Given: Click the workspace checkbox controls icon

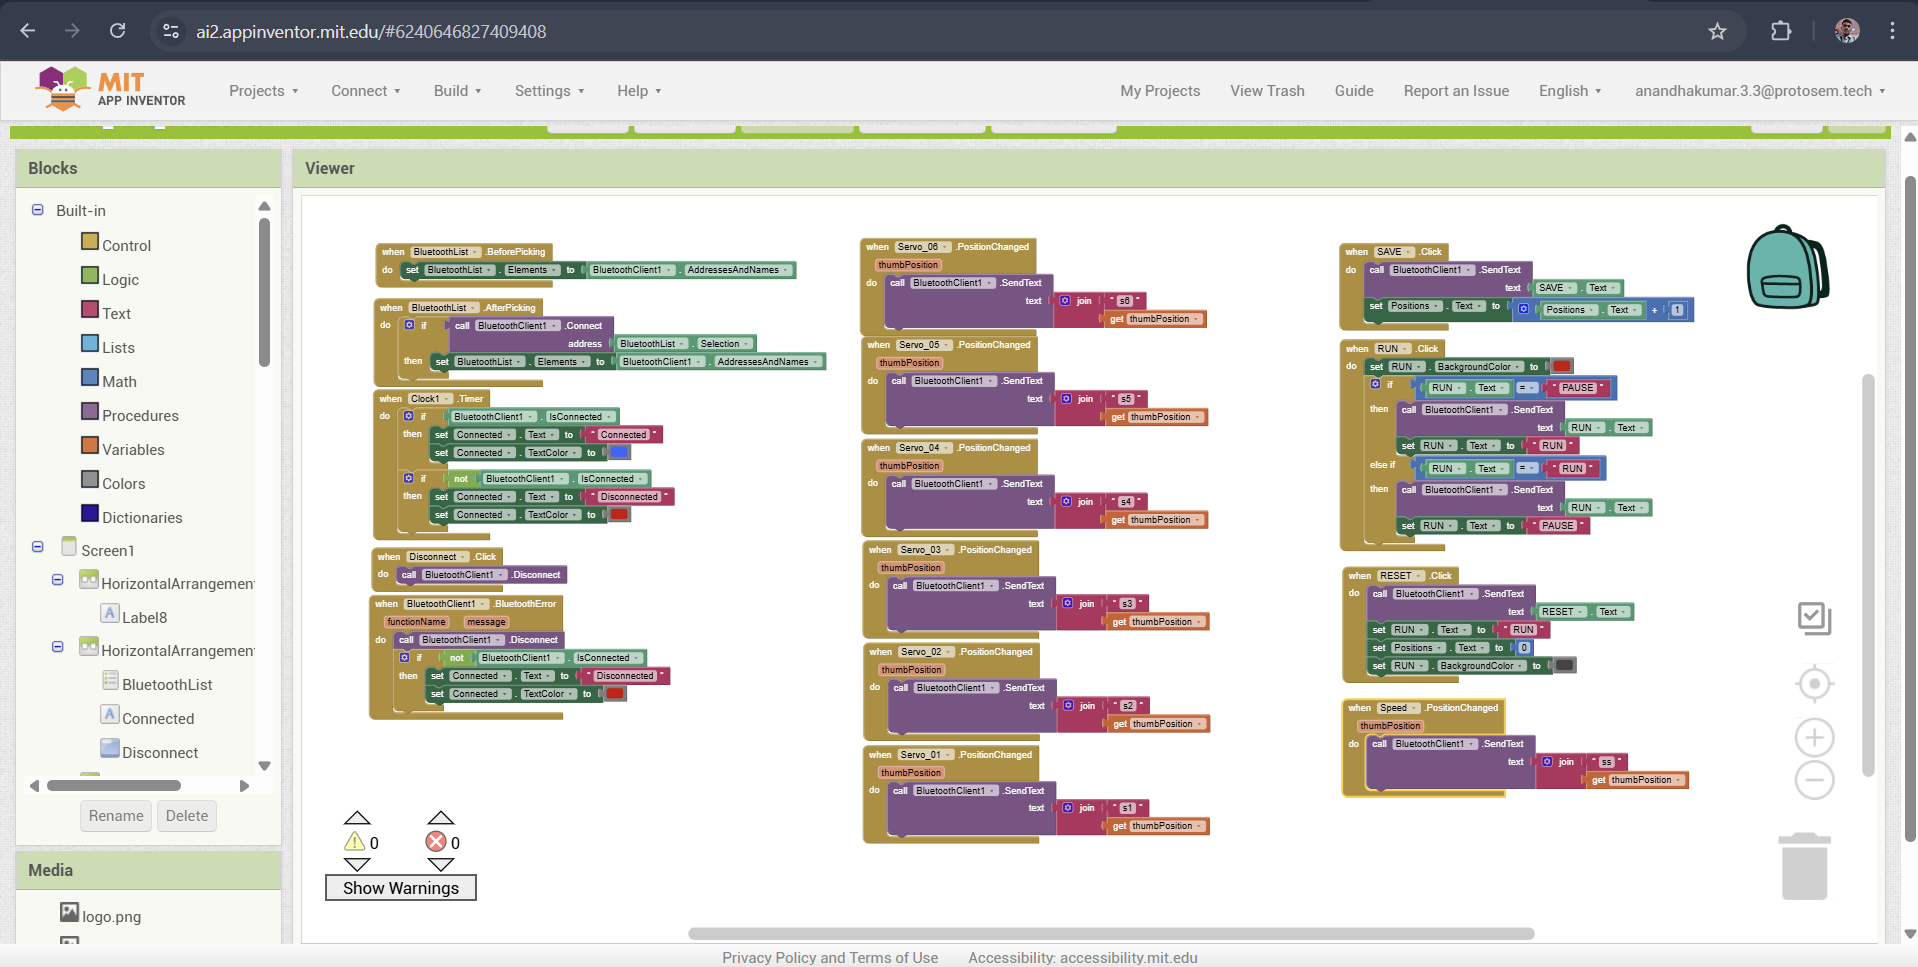Looking at the screenshot, I should [1814, 618].
